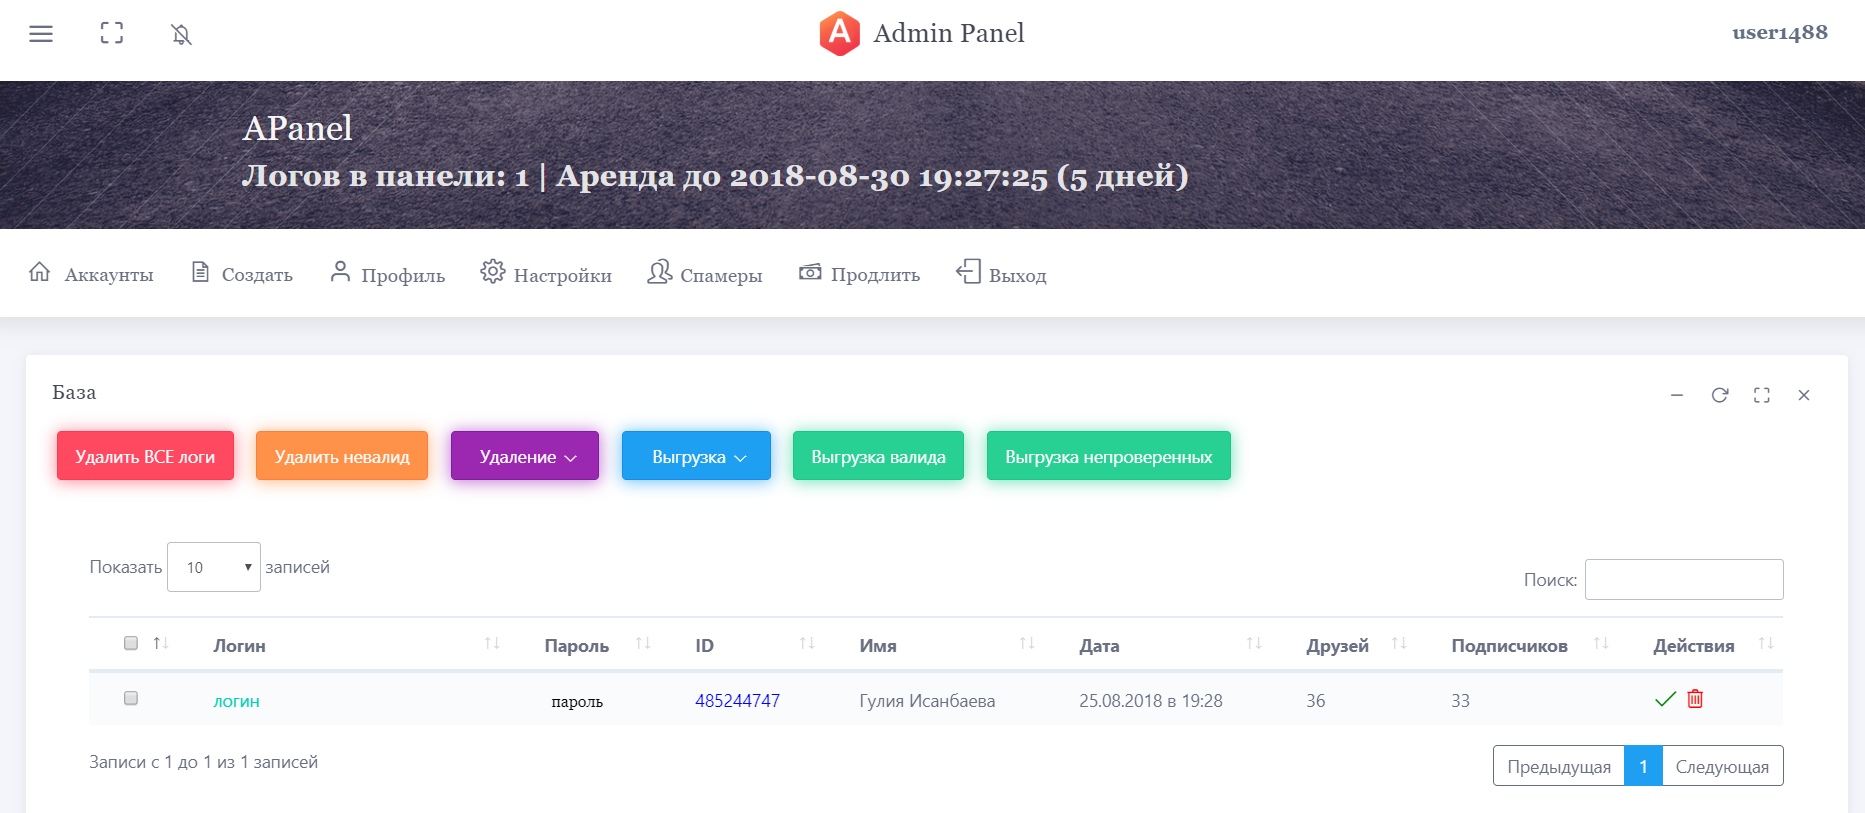Select page 1 in pagination
Viewport: 1865px width, 813px height.
pyautogui.click(x=1643, y=766)
